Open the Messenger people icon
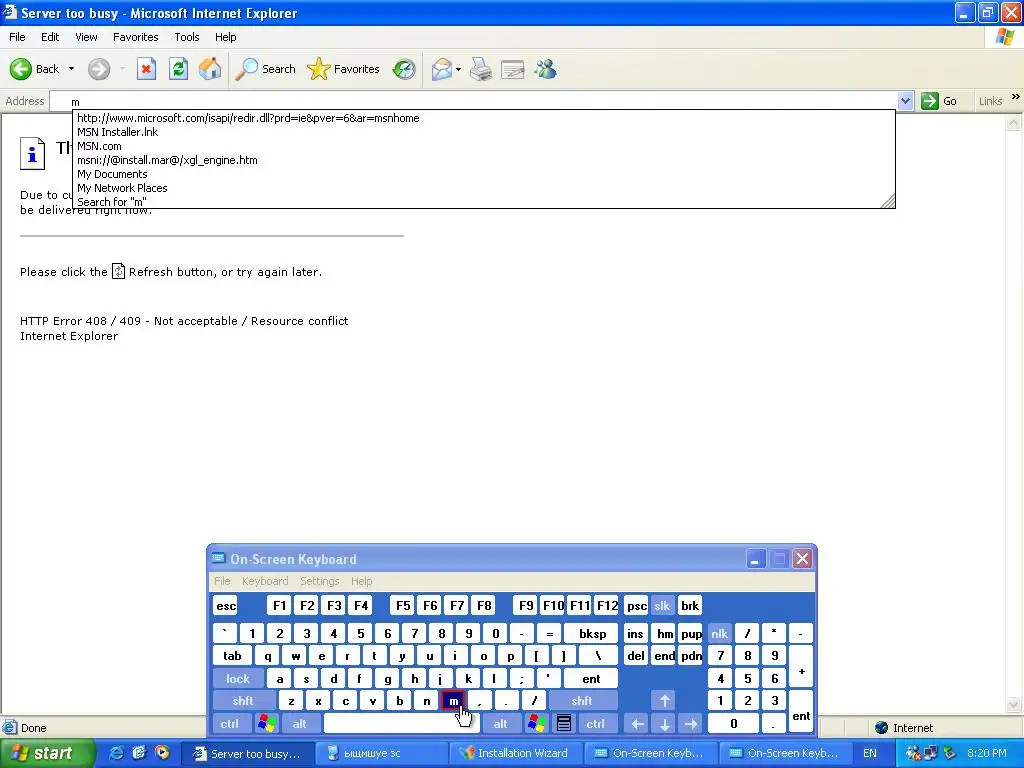 pos(545,69)
